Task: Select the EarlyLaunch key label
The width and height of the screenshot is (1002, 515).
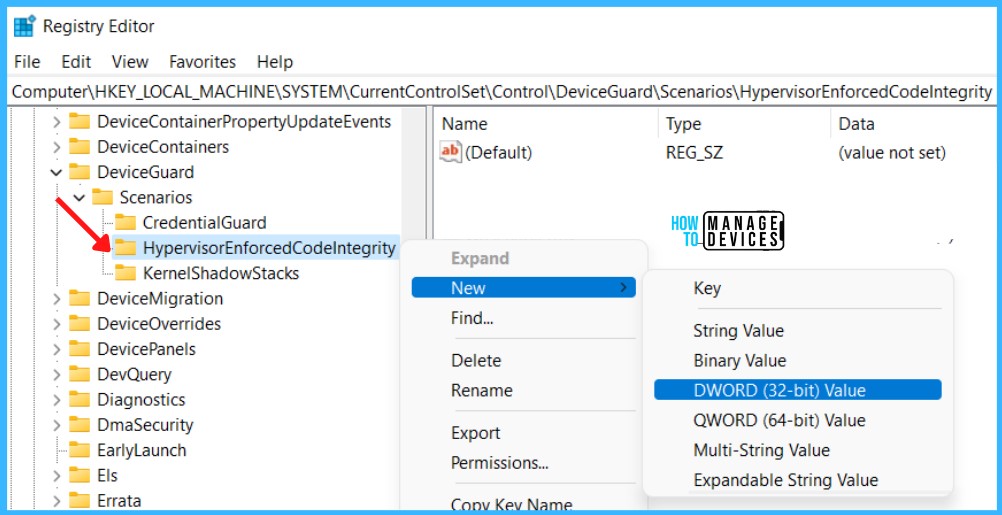Action: [x=141, y=450]
